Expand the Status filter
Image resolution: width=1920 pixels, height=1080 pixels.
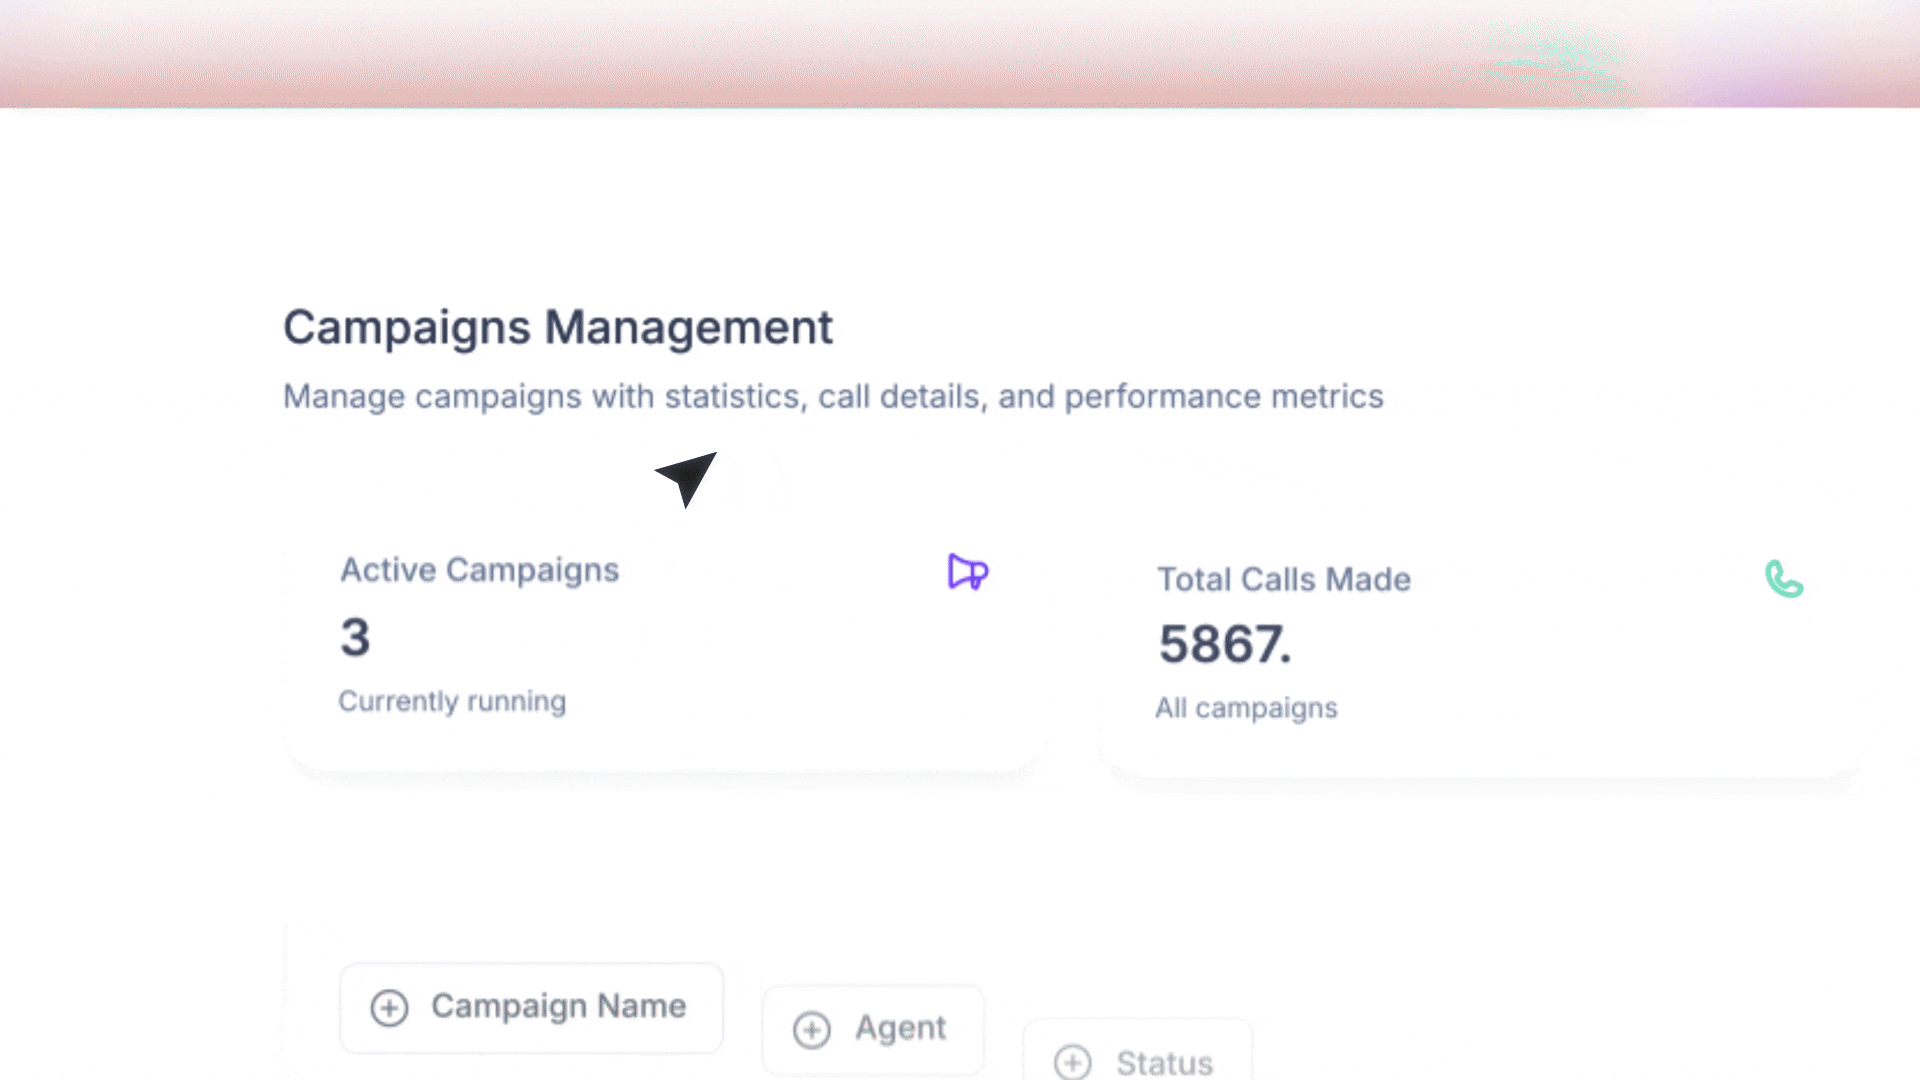pyautogui.click(x=1137, y=1058)
